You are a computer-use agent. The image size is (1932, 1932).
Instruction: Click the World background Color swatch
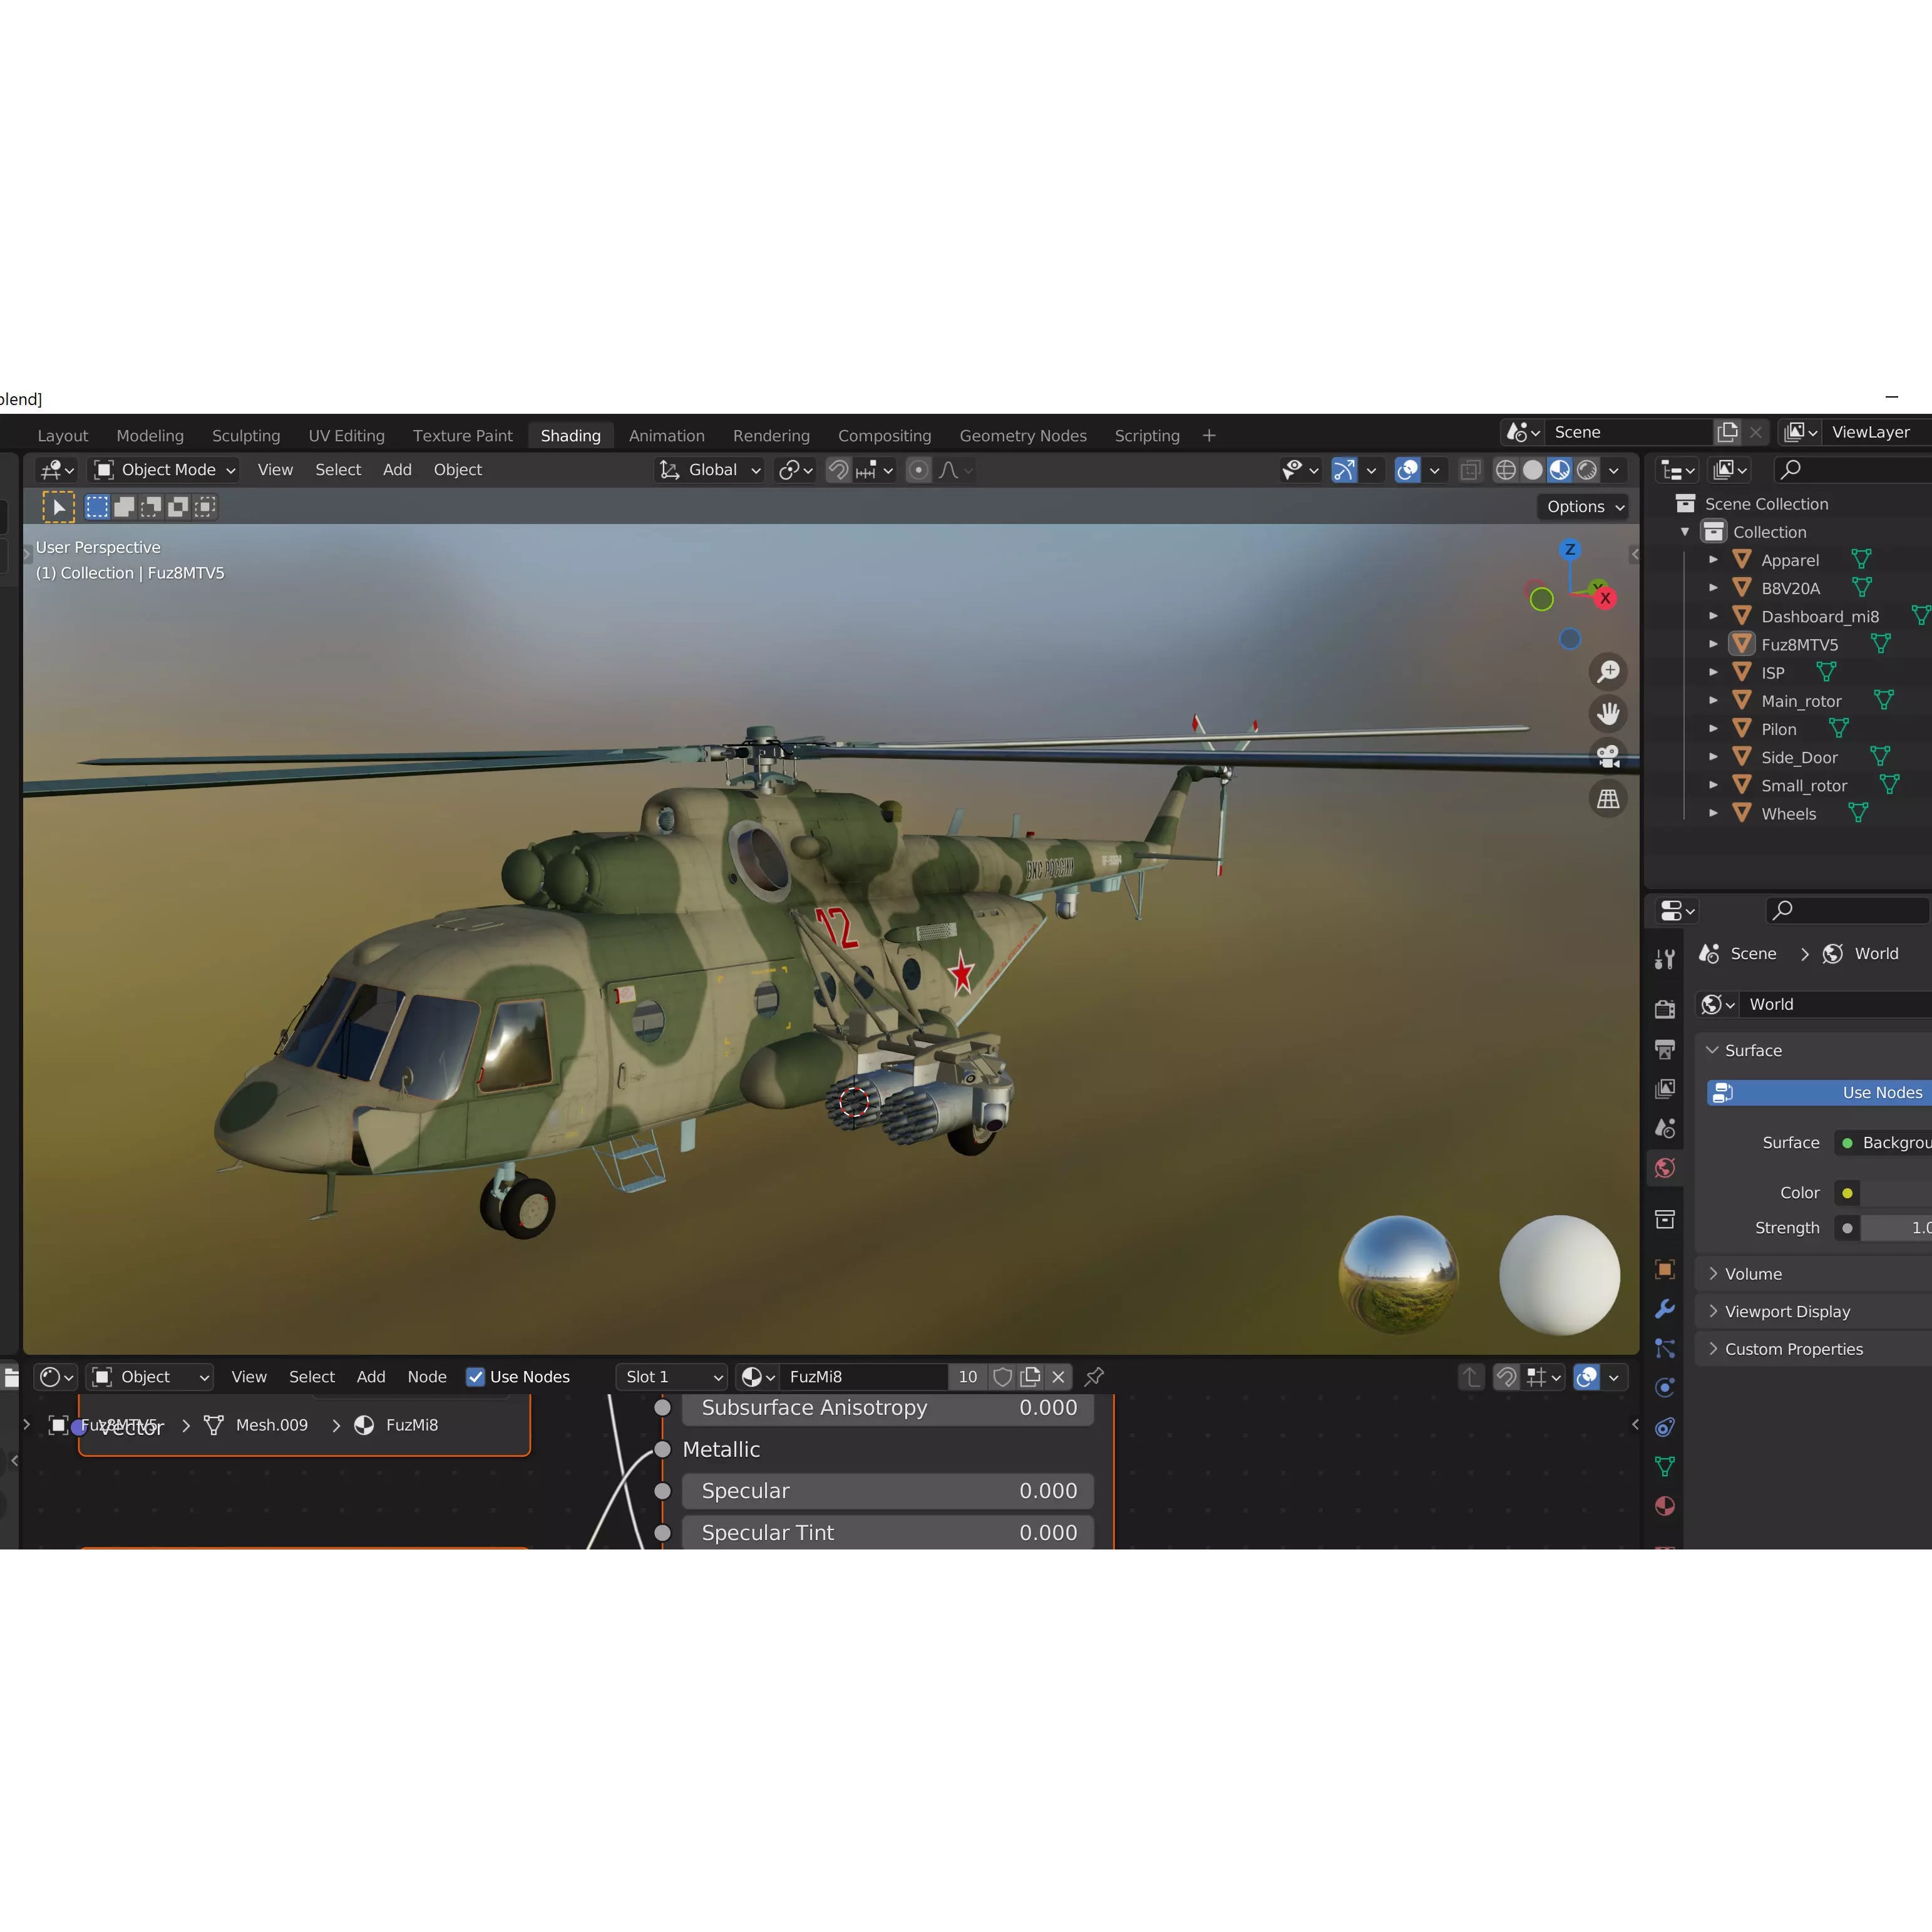(x=1847, y=1192)
